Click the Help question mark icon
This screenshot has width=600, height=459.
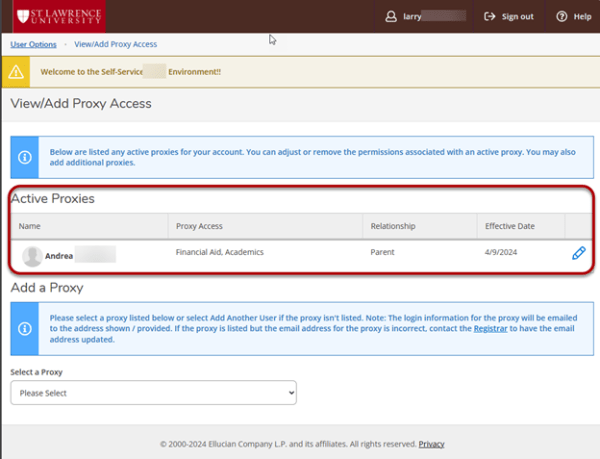(x=561, y=17)
